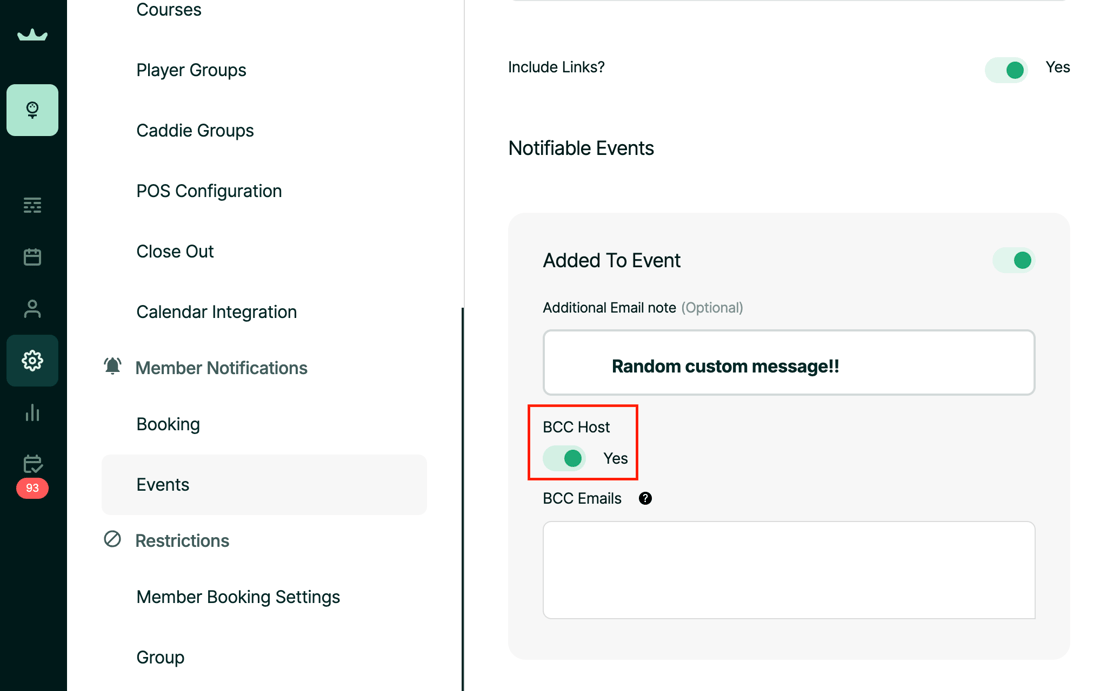
Task: Open the bar chart reports icon
Action: click(x=32, y=412)
